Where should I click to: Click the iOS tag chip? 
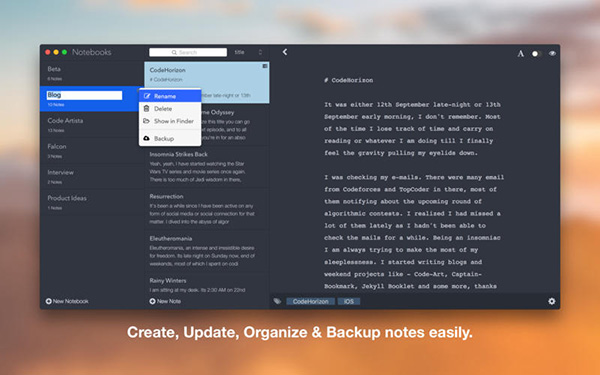tap(349, 302)
